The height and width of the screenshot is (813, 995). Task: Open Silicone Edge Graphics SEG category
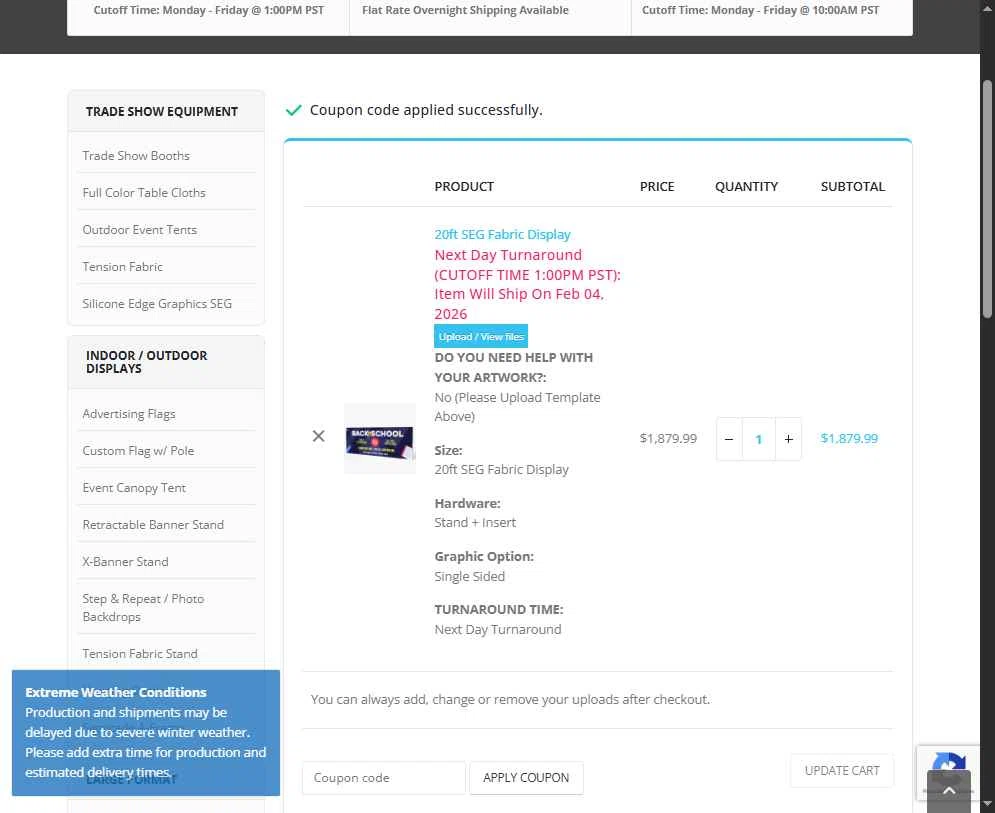point(157,303)
